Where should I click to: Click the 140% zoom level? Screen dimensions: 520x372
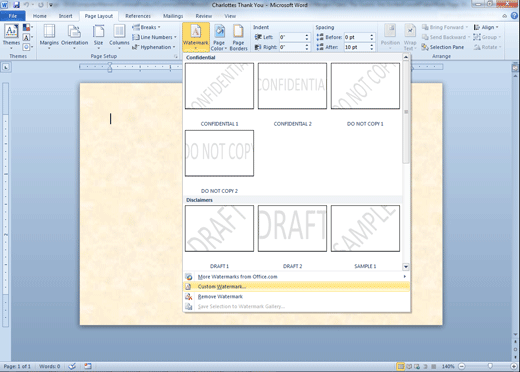coord(448,366)
